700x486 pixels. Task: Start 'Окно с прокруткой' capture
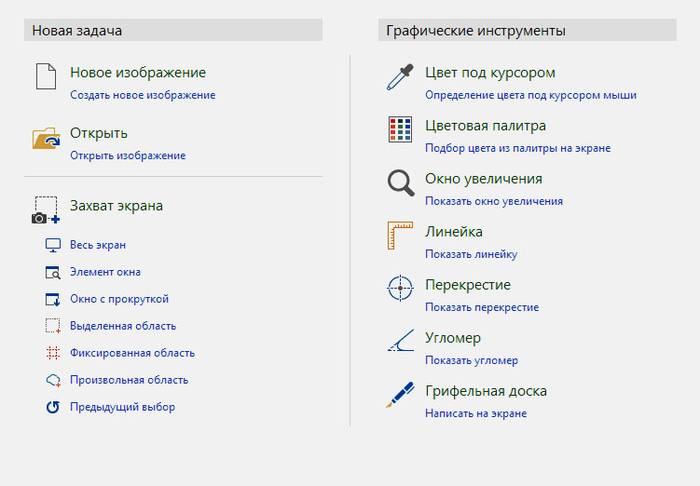click(119, 299)
